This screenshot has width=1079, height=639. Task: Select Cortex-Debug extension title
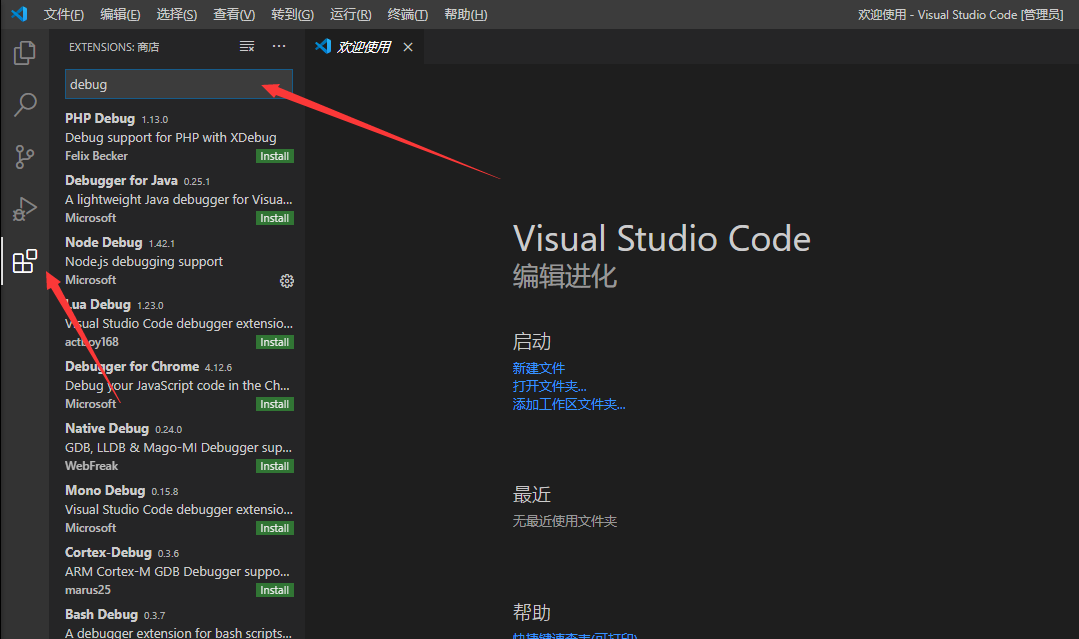[108, 552]
